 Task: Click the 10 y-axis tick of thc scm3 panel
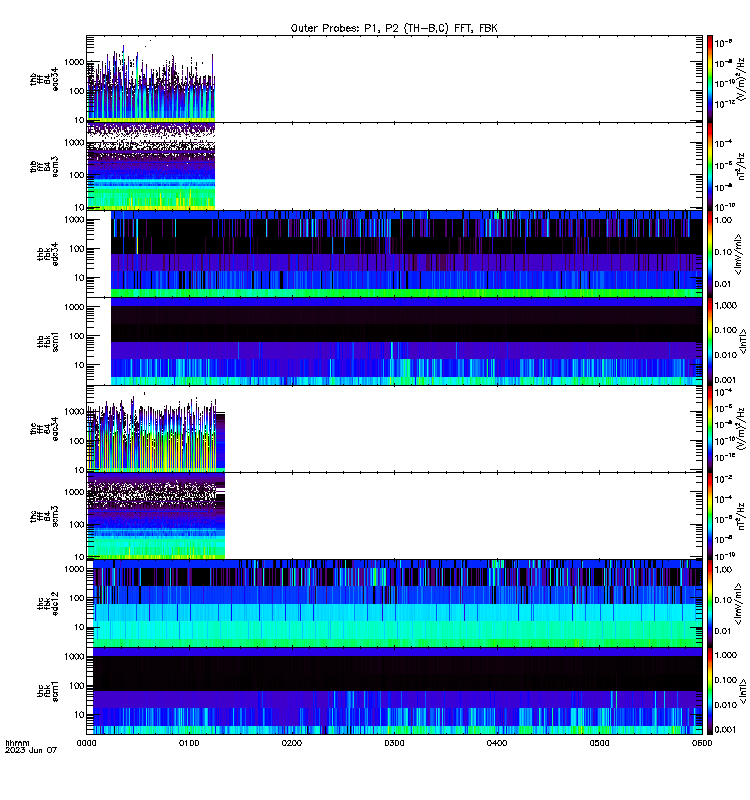pyautogui.click(x=79, y=557)
